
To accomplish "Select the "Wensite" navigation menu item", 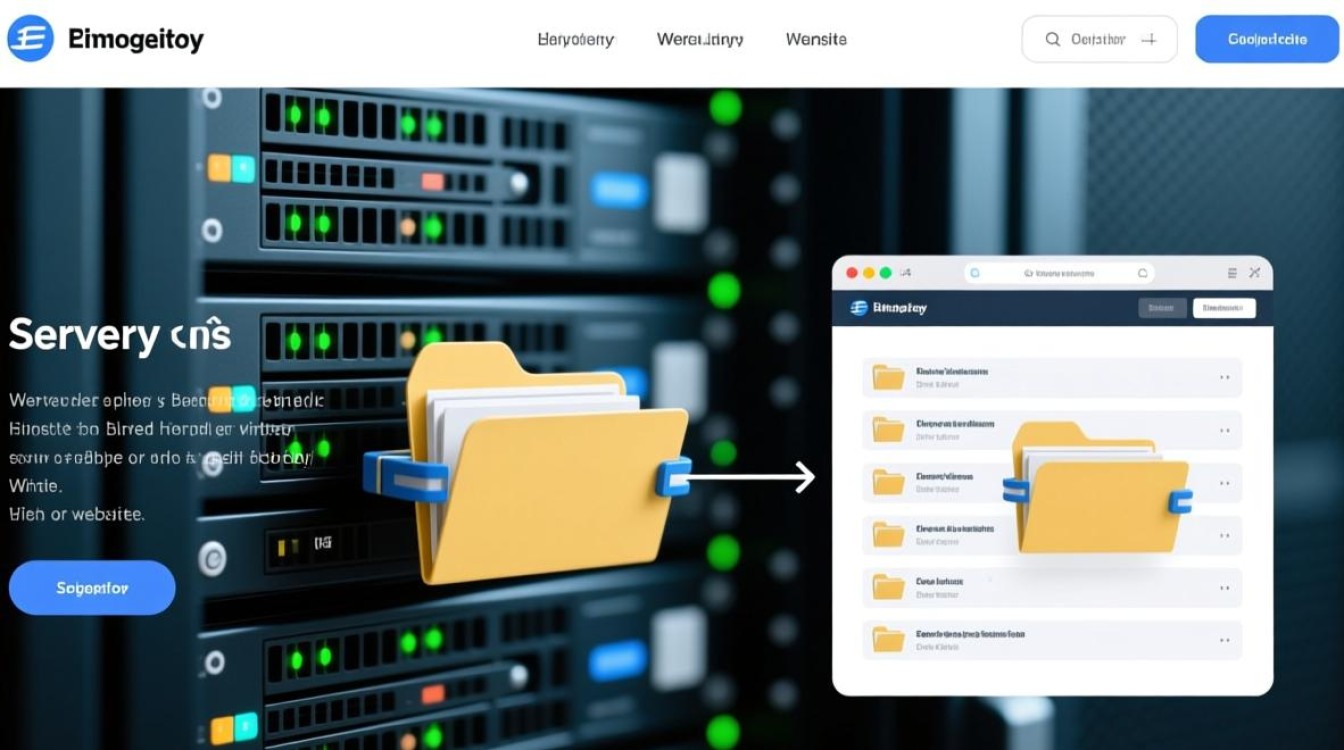I will (x=816, y=40).
